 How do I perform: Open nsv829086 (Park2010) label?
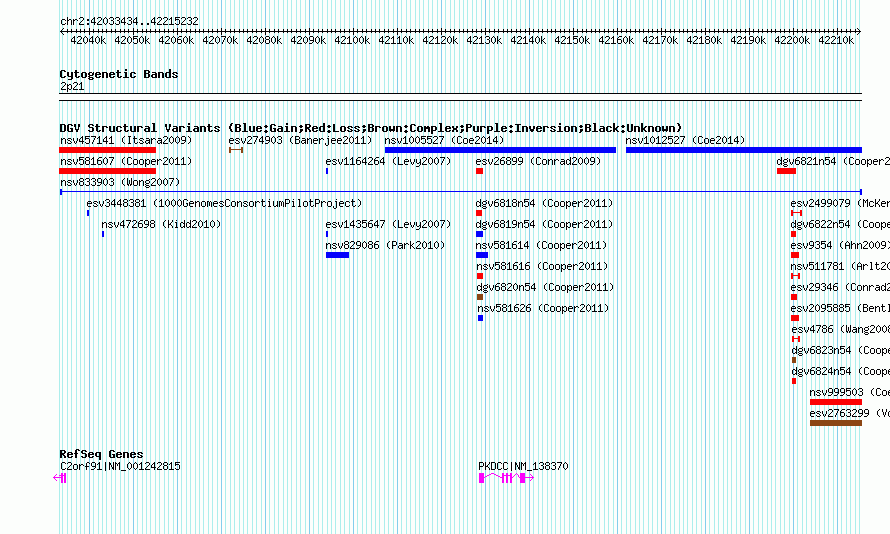click(385, 245)
